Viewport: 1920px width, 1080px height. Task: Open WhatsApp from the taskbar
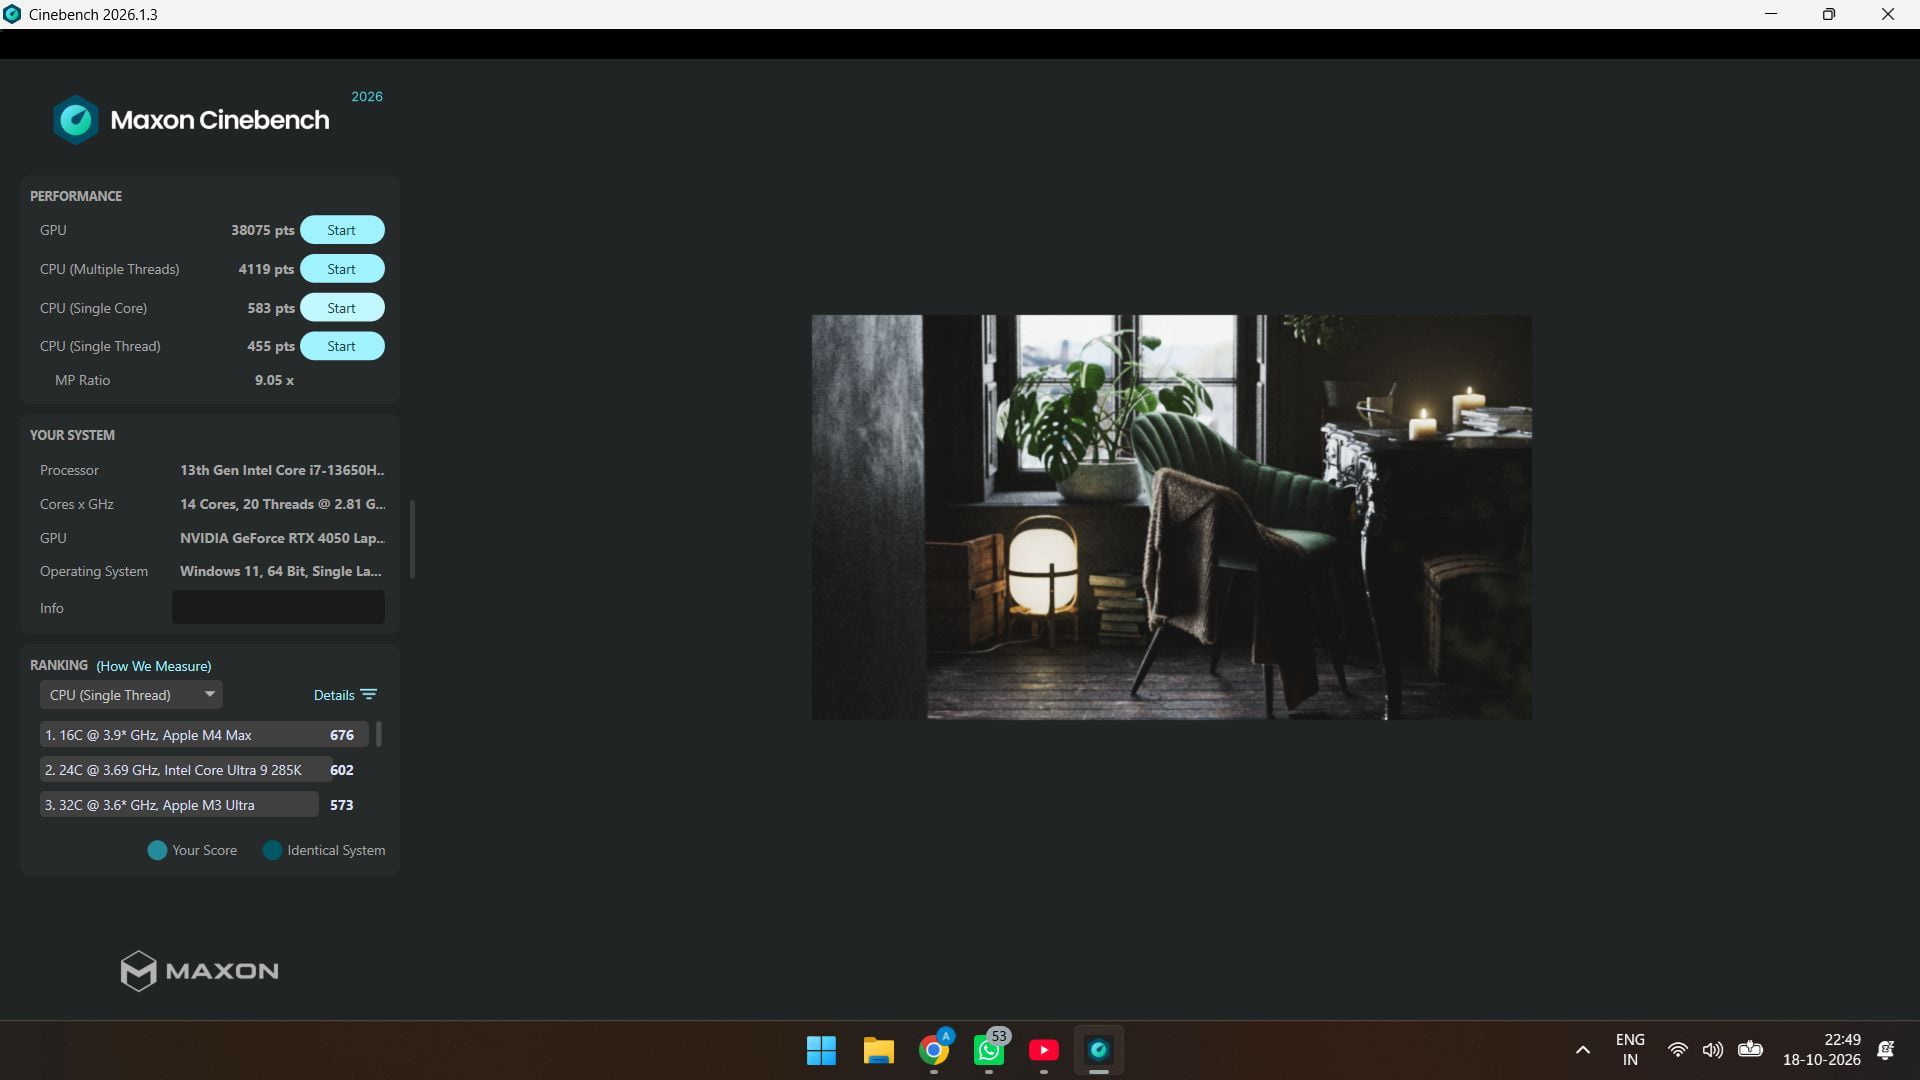pos(989,1050)
